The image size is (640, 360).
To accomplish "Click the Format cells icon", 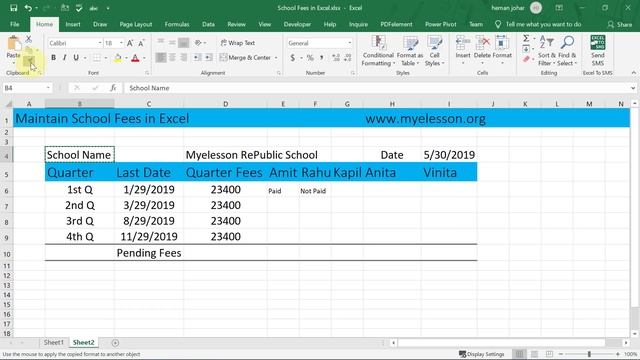I will pyautogui.click(x=502, y=42).
